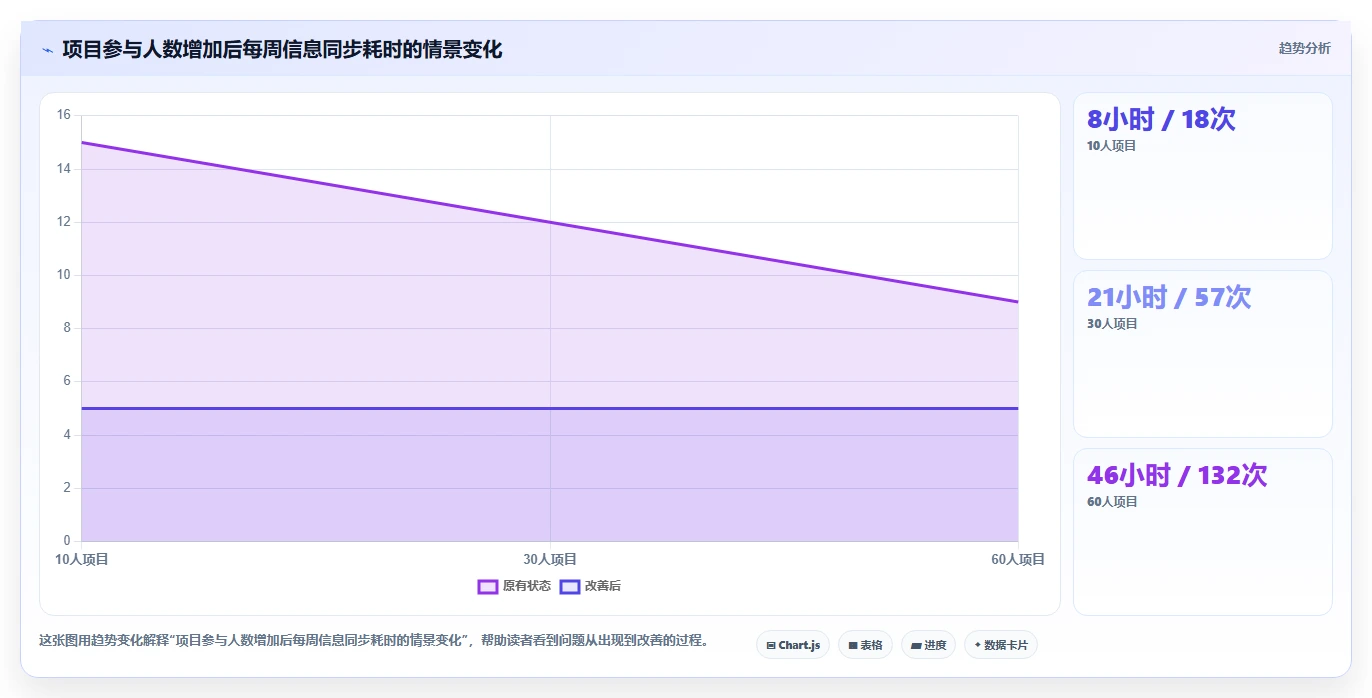Click the 60人项目 caption under 46小时 card

click(x=1112, y=502)
